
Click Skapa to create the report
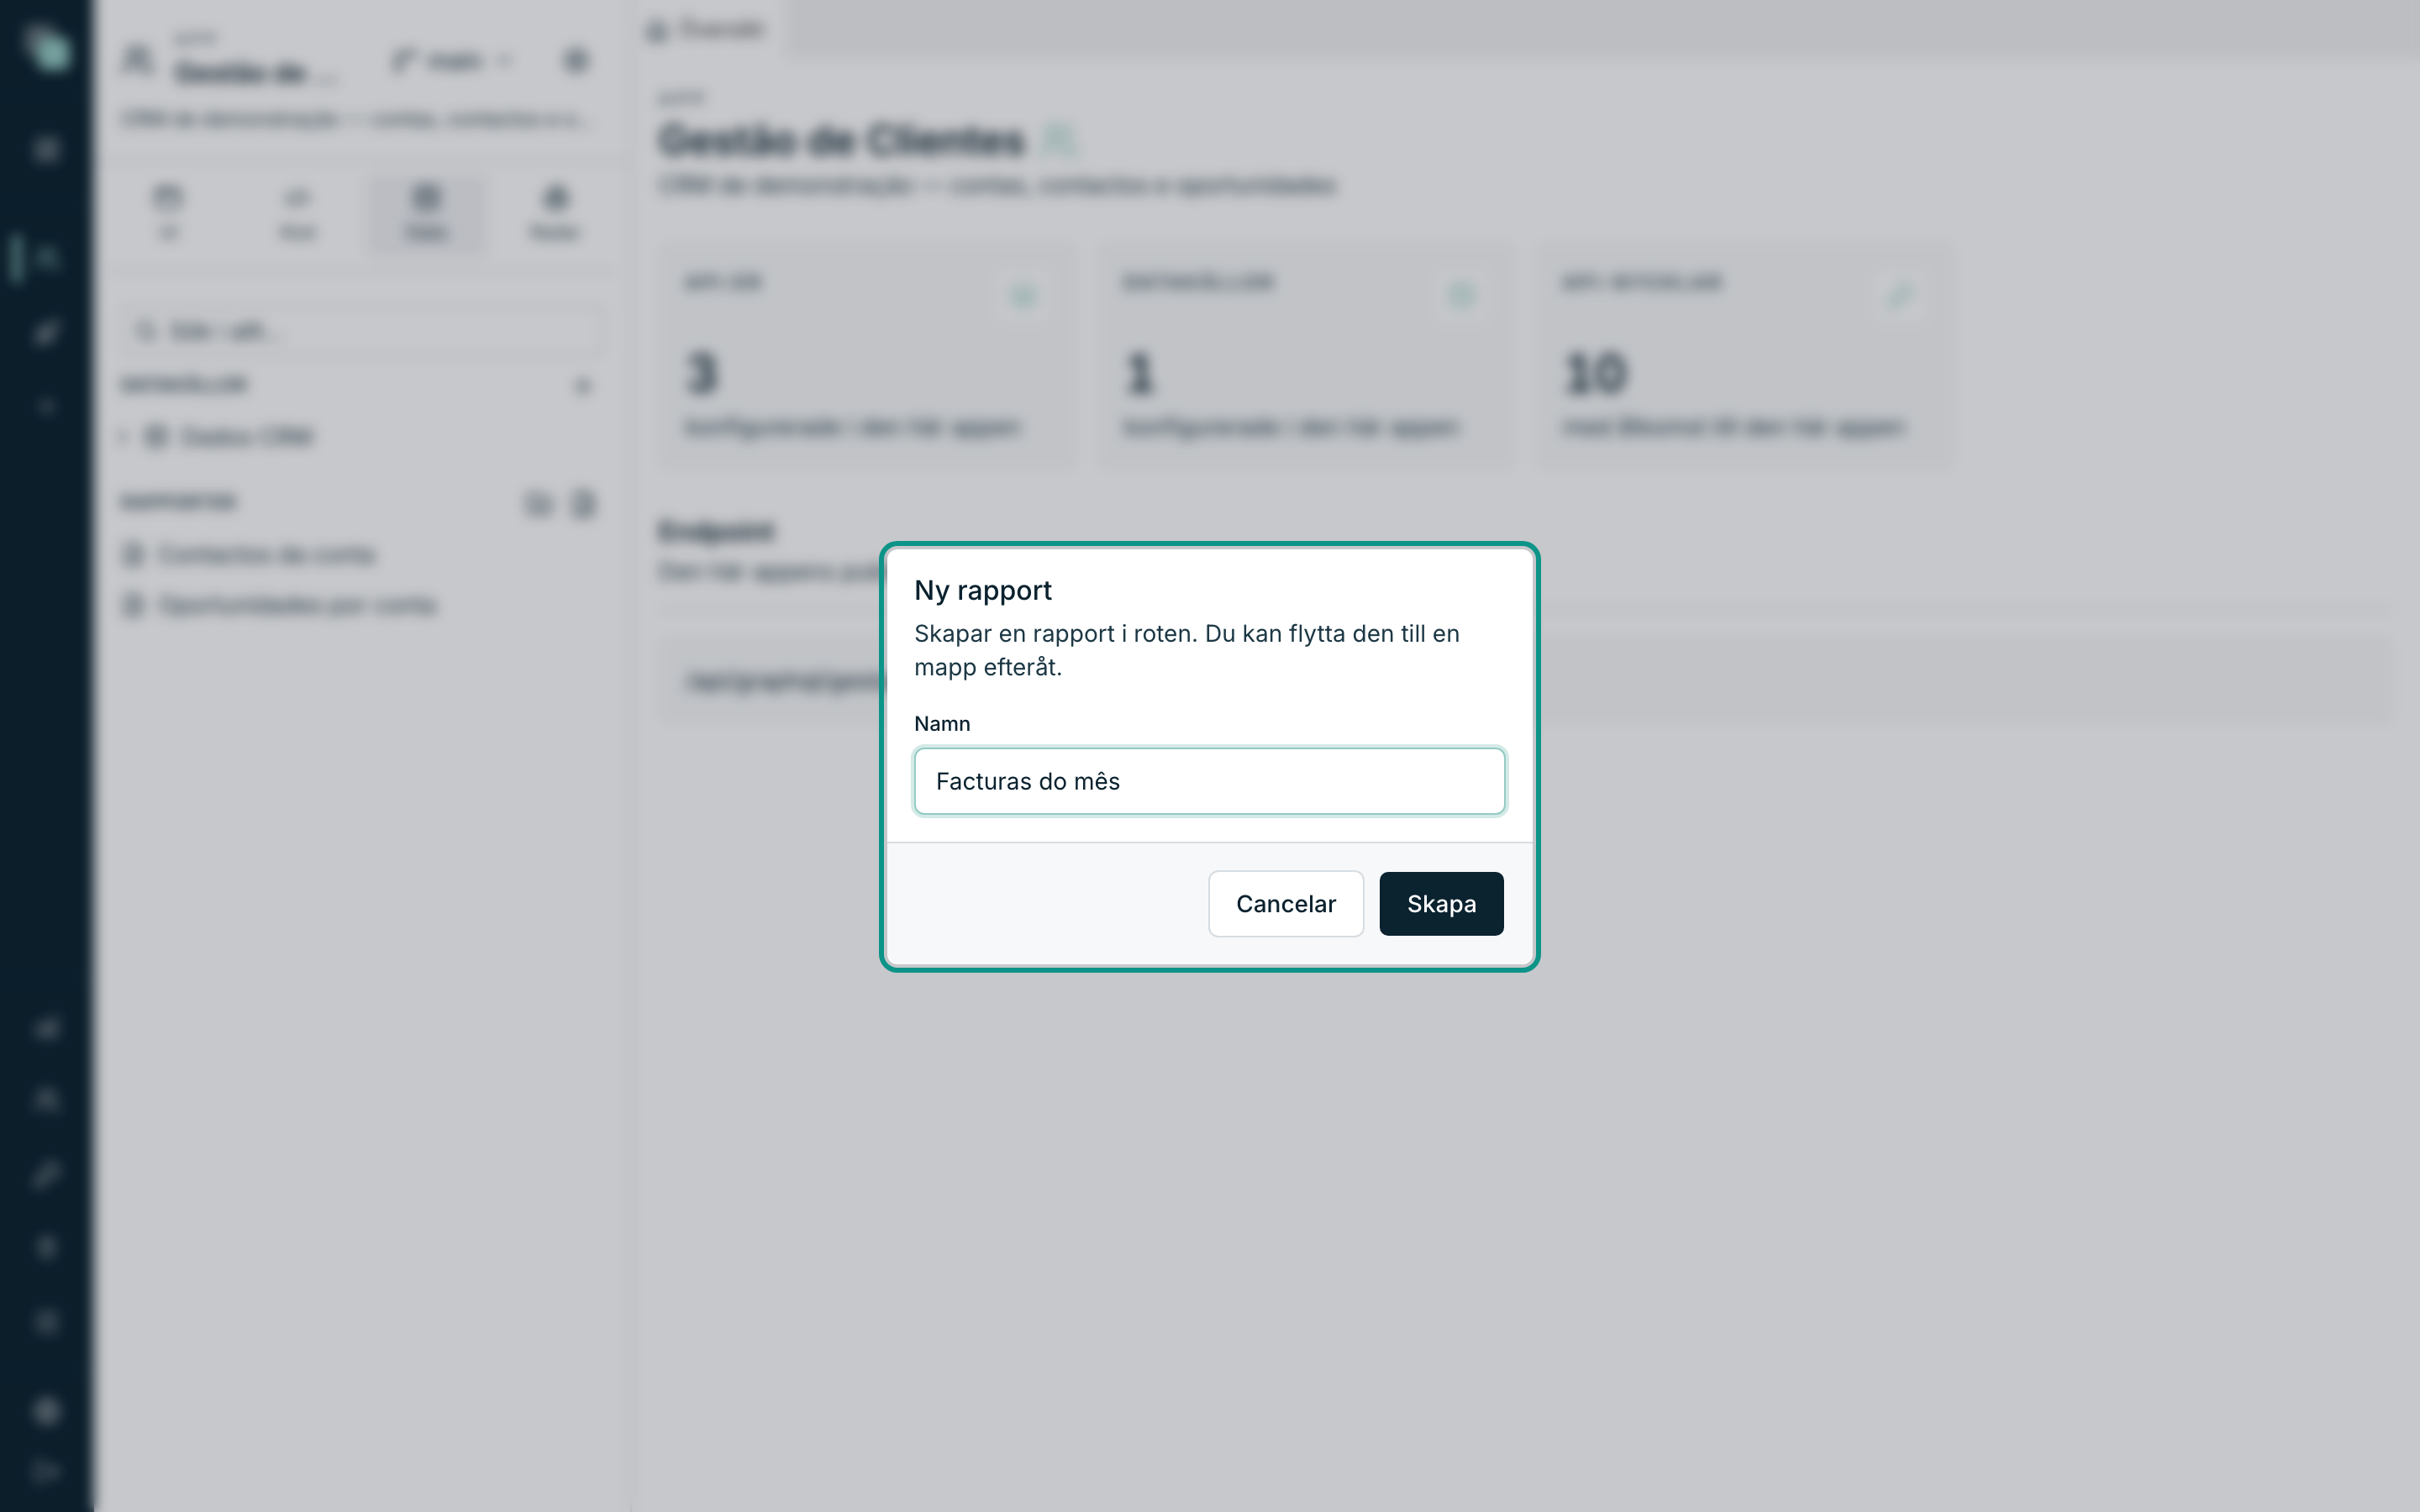coord(1441,904)
